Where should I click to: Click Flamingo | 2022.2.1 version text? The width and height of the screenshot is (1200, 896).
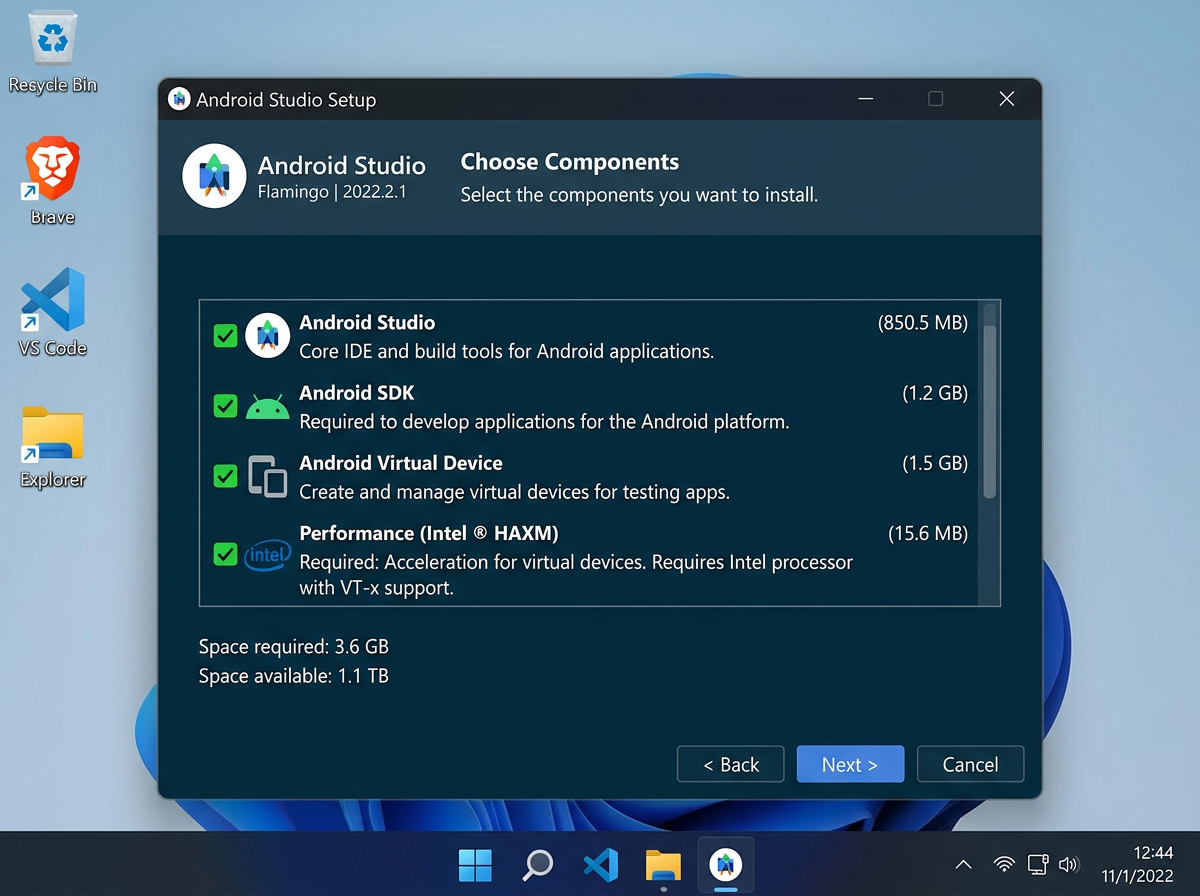pos(332,192)
